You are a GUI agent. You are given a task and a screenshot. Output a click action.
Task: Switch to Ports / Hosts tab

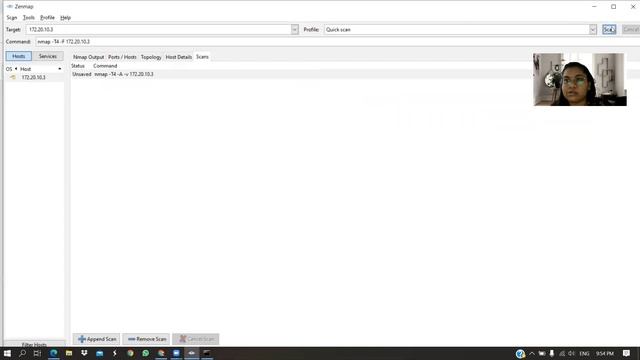[122, 57]
